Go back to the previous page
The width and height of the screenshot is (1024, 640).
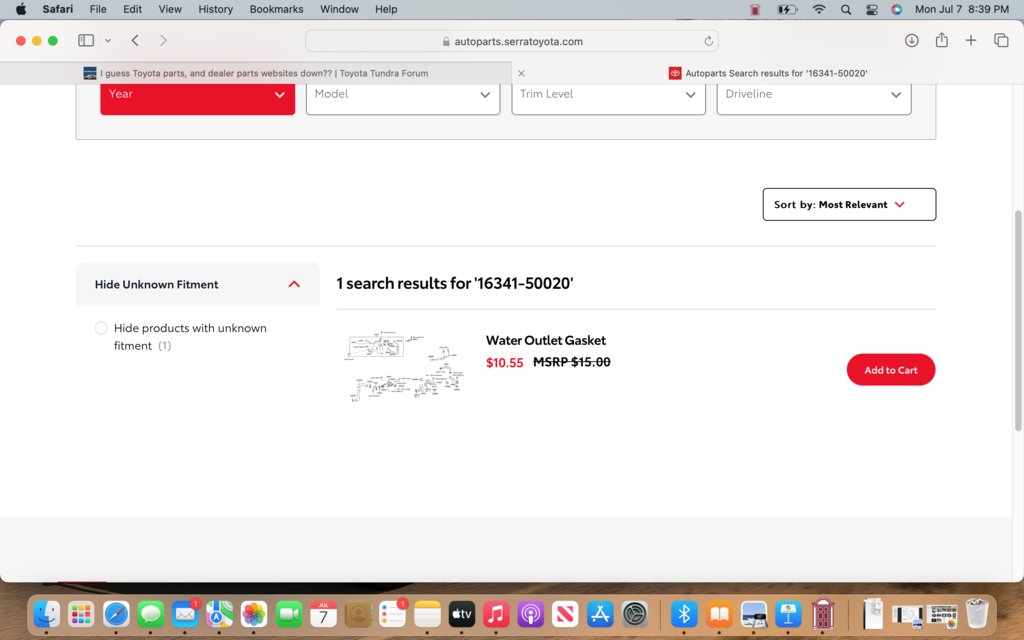tap(135, 40)
